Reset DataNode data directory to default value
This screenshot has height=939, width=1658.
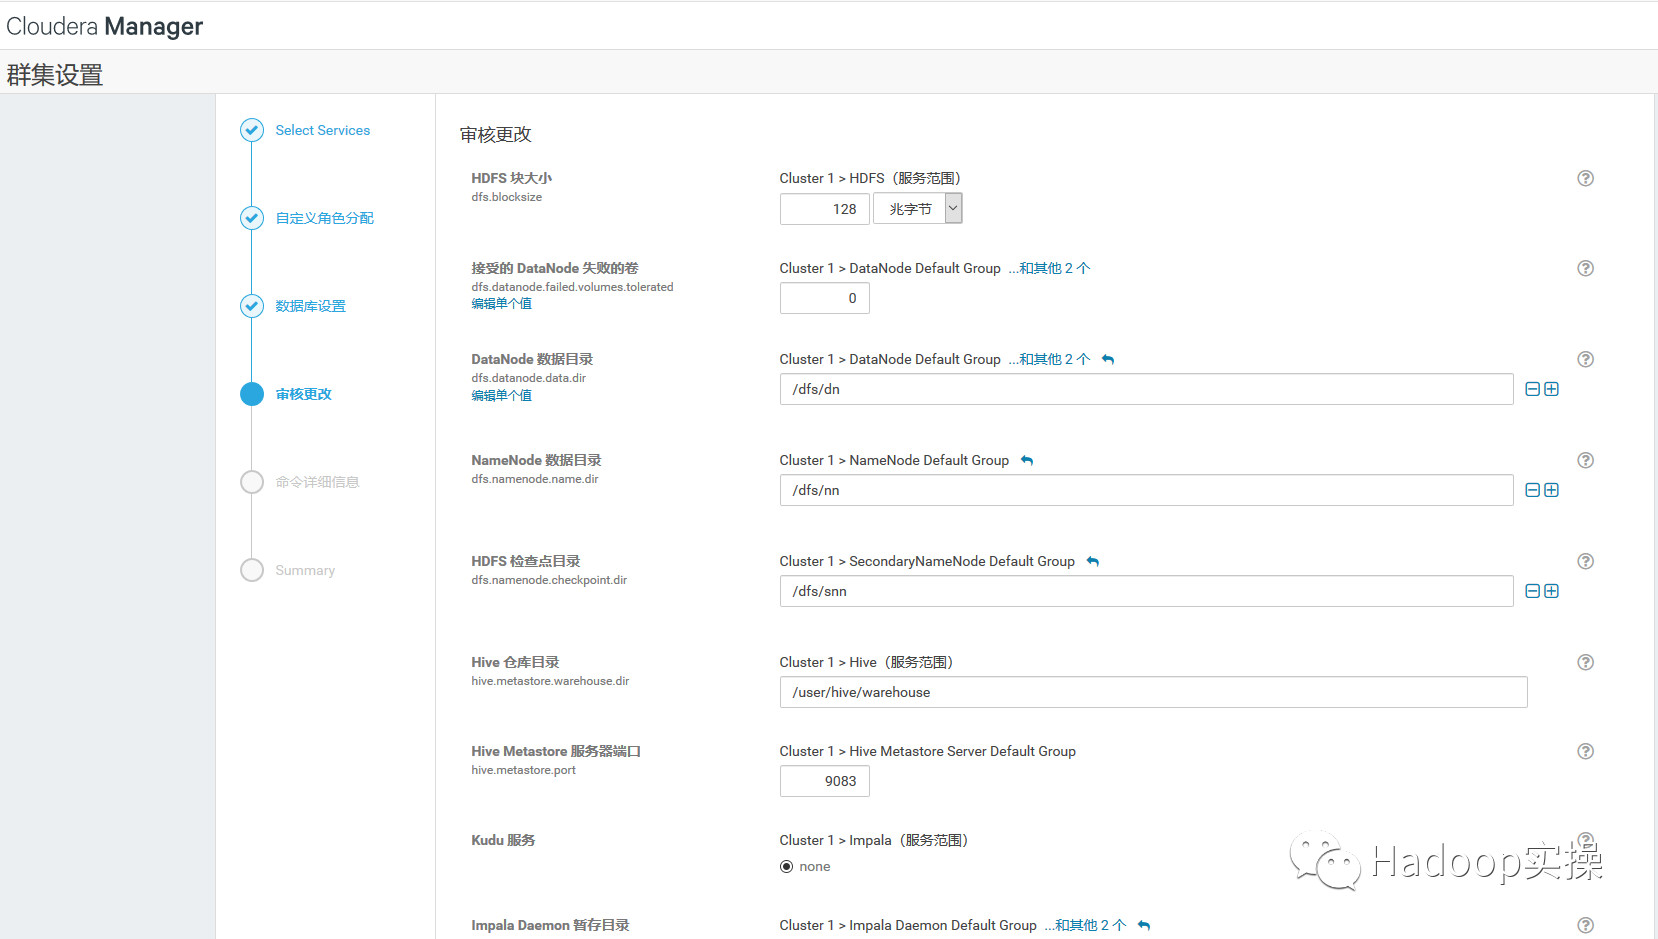(x=1108, y=359)
